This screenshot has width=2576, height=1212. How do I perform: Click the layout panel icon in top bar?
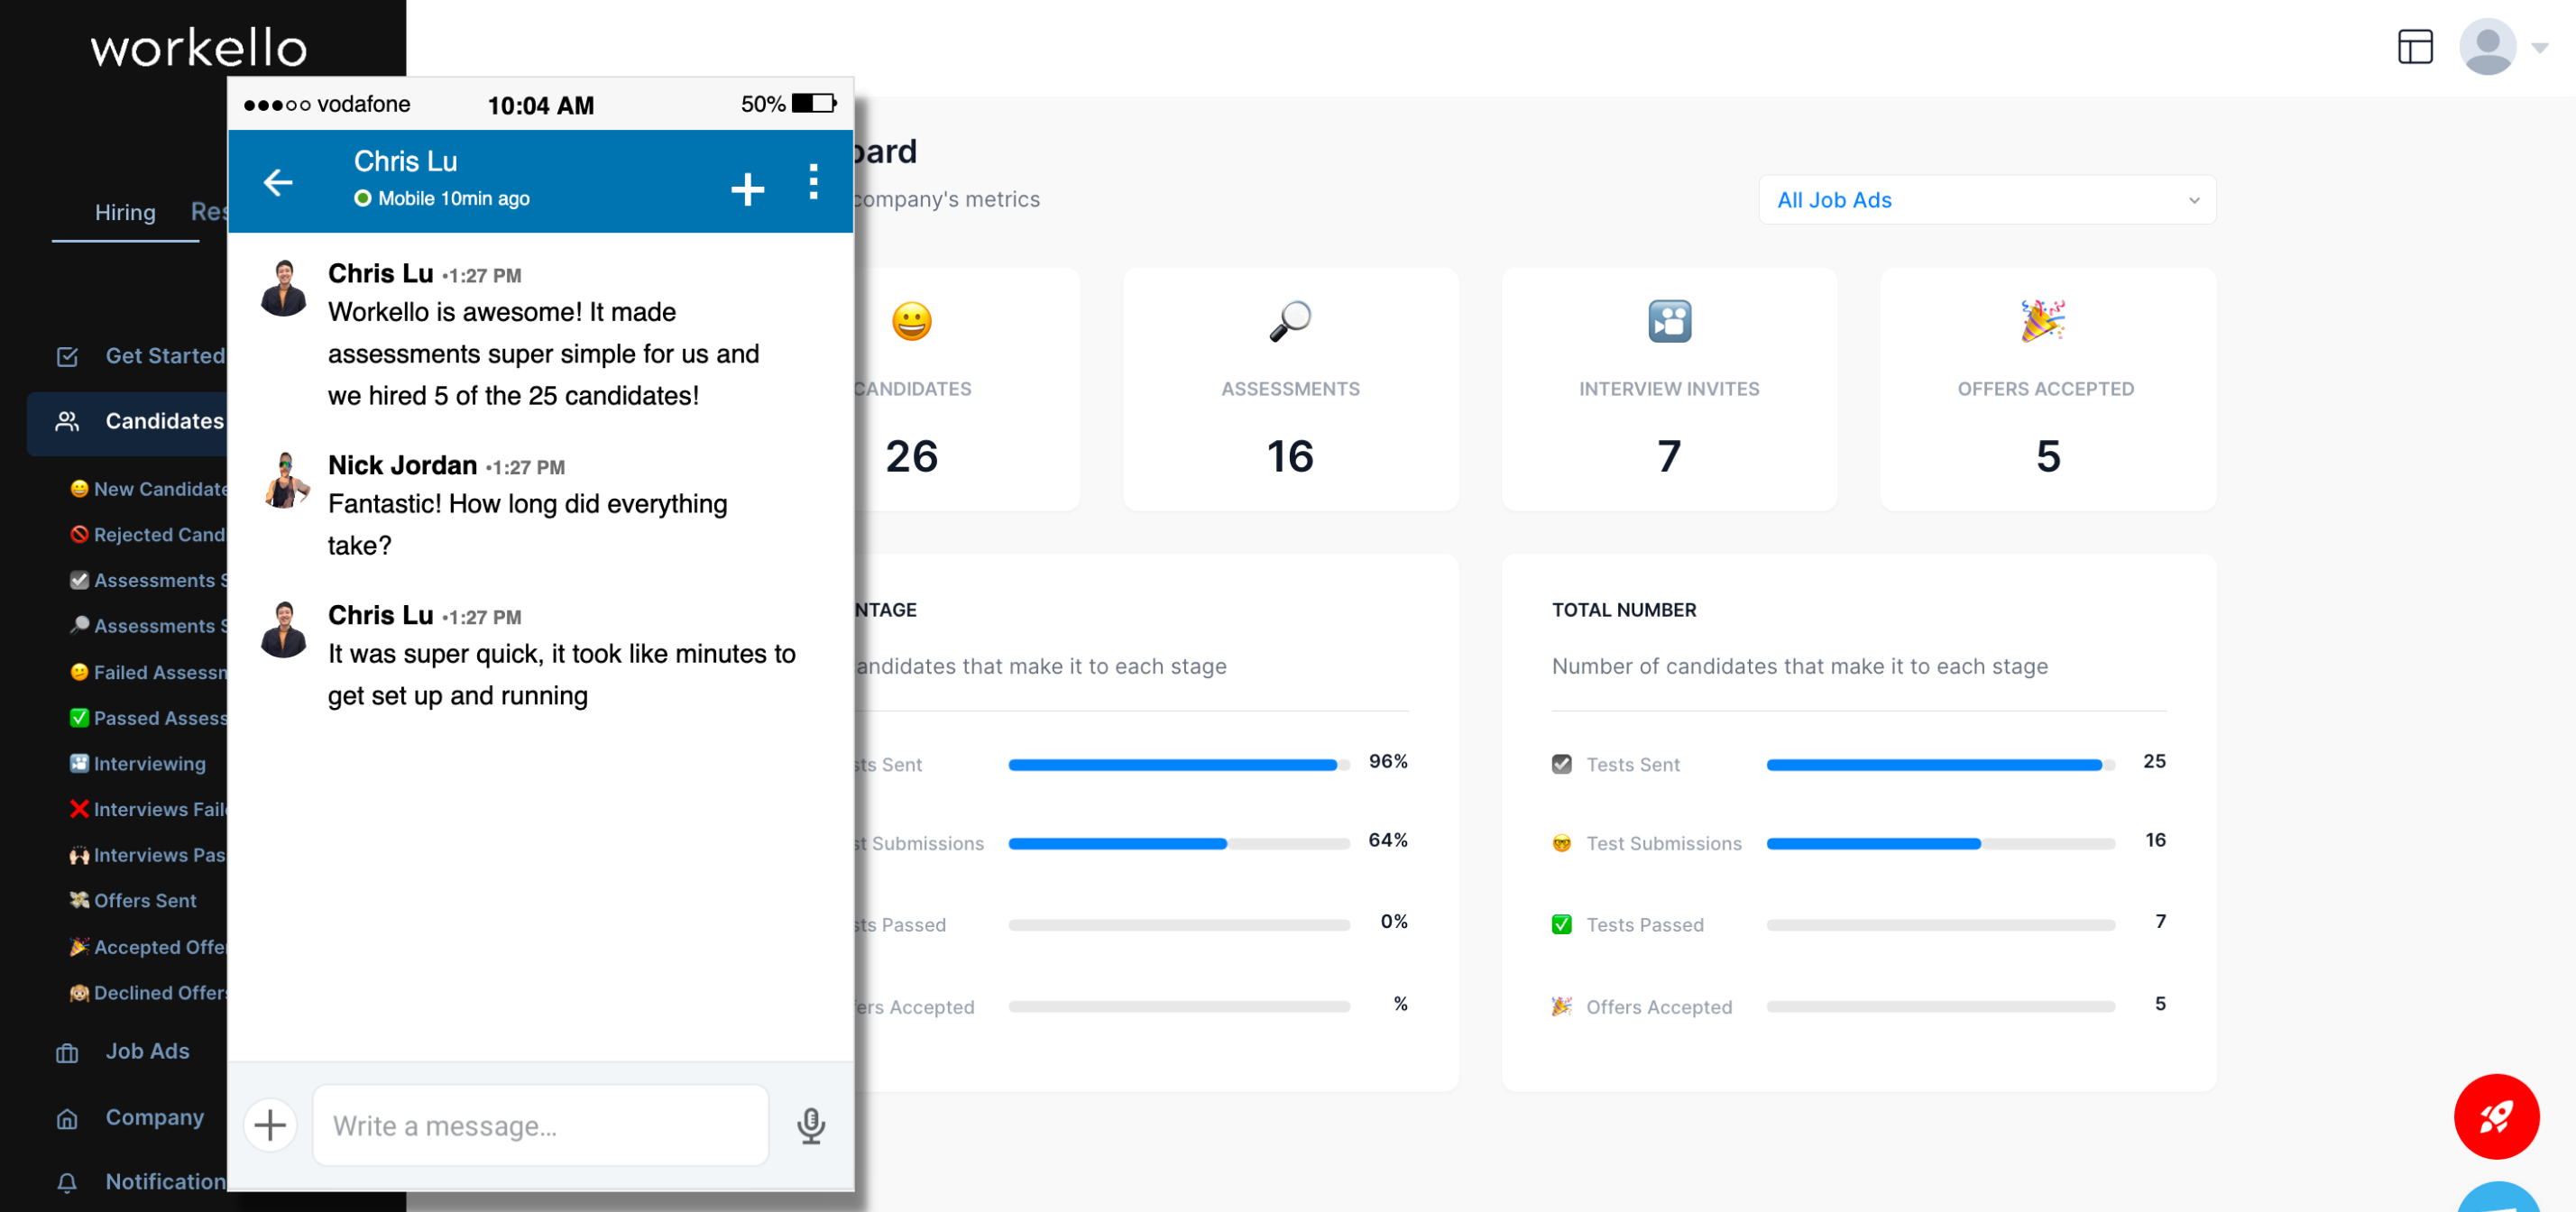(x=2415, y=47)
